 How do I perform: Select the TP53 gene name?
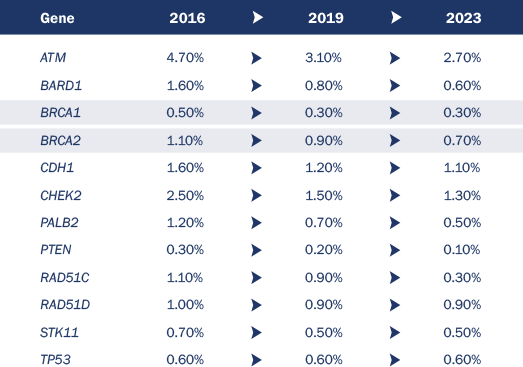point(55,360)
